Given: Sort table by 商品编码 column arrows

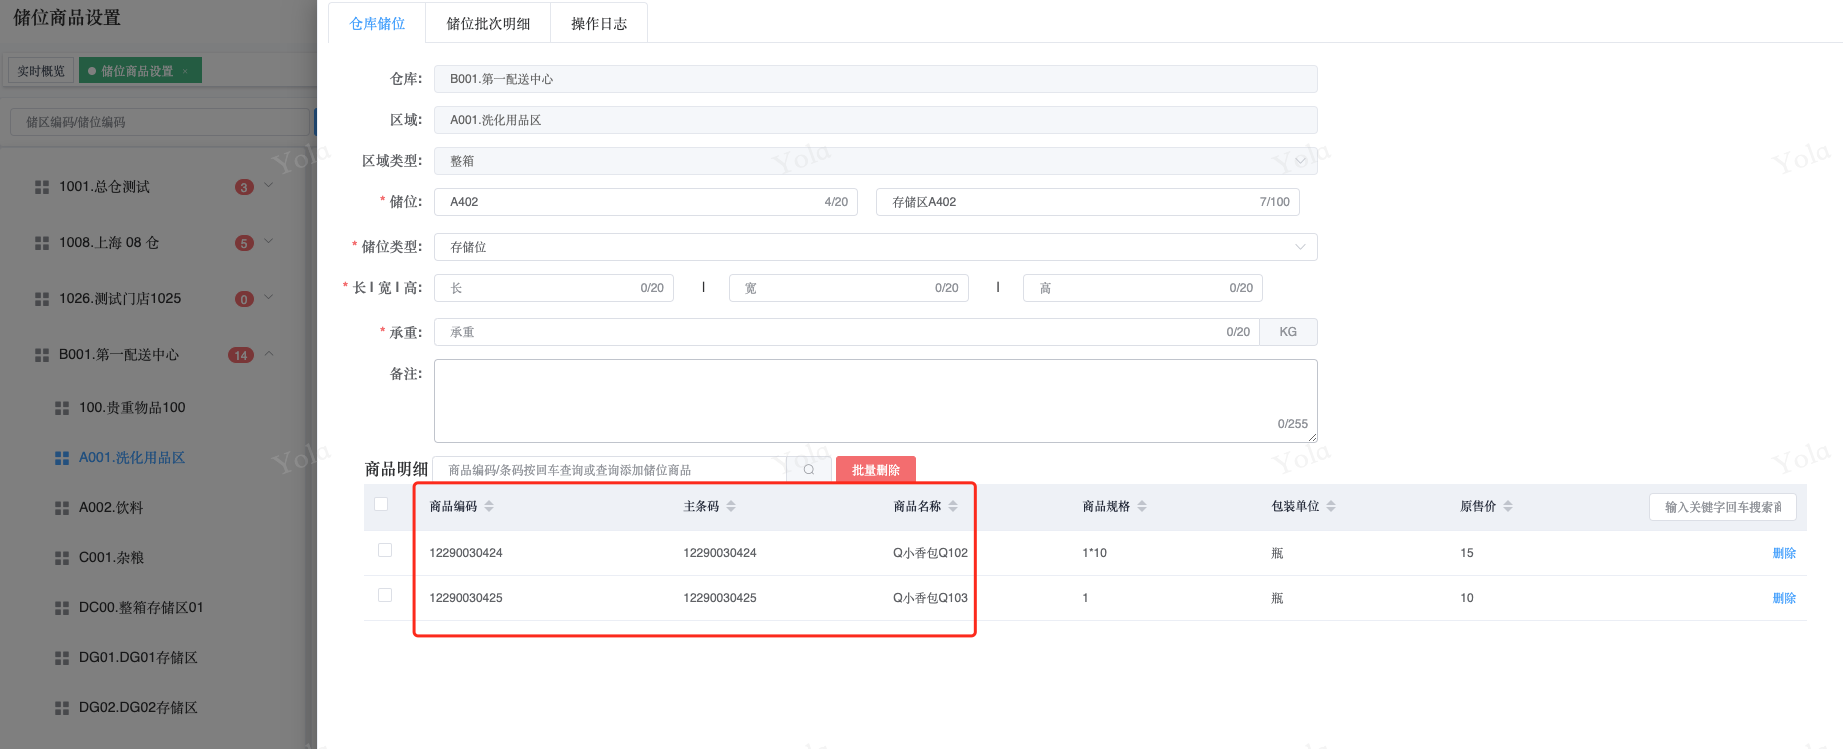Looking at the screenshot, I should (x=489, y=506).
